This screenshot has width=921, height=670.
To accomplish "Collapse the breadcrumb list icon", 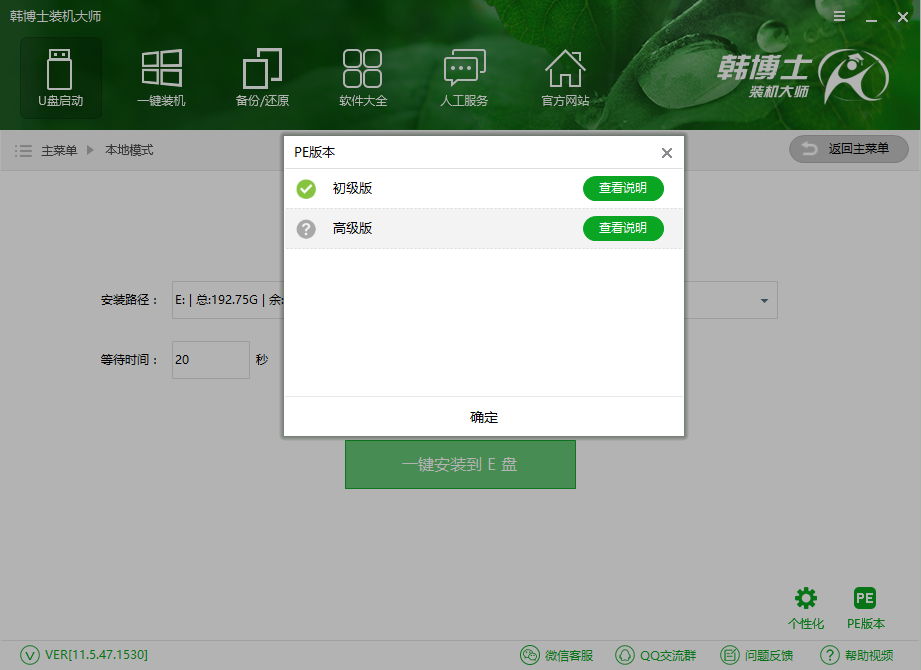I will point(23,149).
